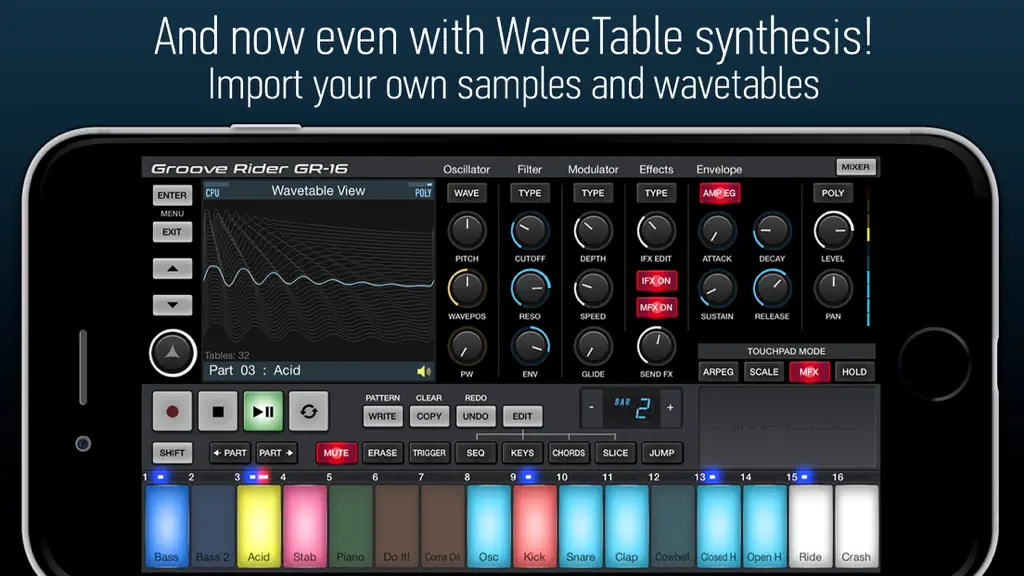The height and width of the screenshot is (576, 1024).
Task: Click the down arrow menu button
Action: 172,305
